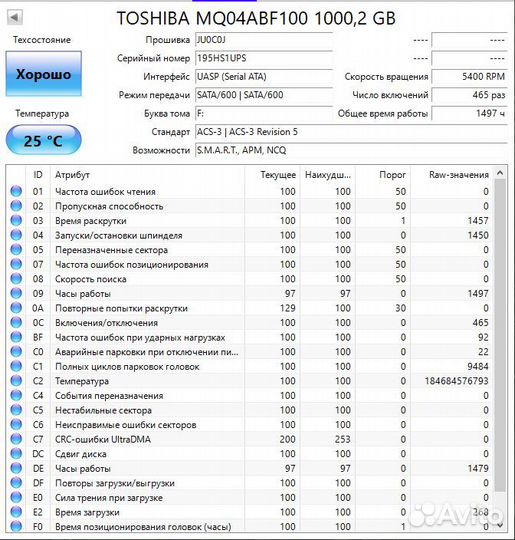Click the Скорость вращения label
Screen dimensions: 515x540
pos(386,77)
